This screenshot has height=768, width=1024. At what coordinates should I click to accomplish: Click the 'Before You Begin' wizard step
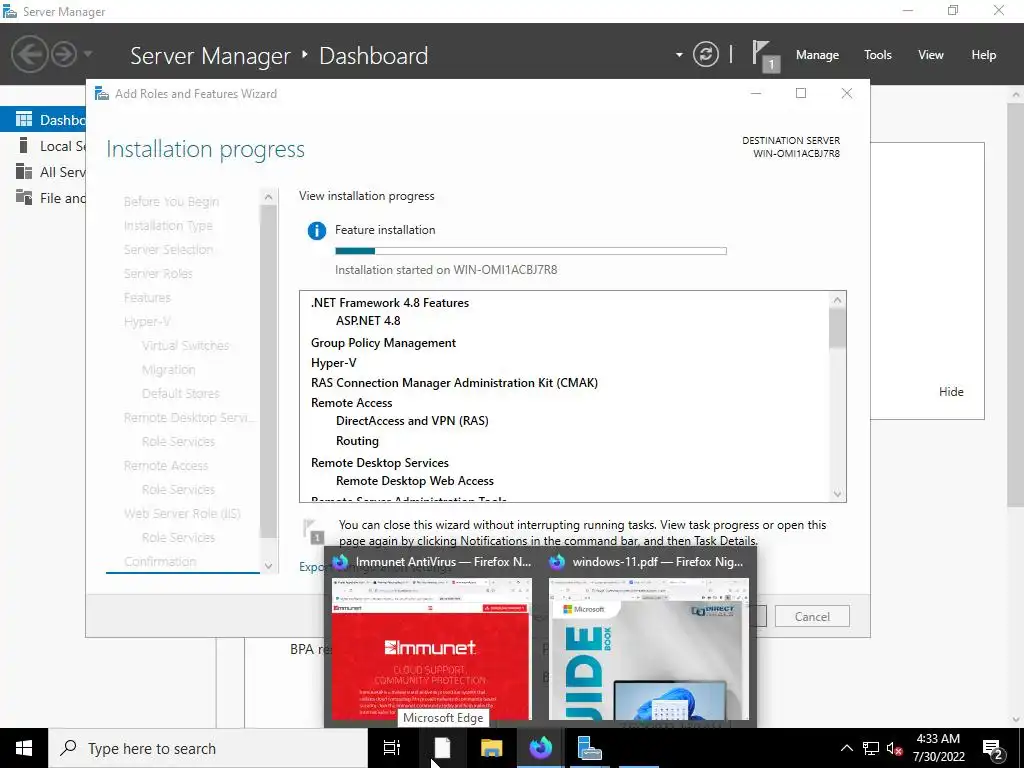click(x=171, y=202)
